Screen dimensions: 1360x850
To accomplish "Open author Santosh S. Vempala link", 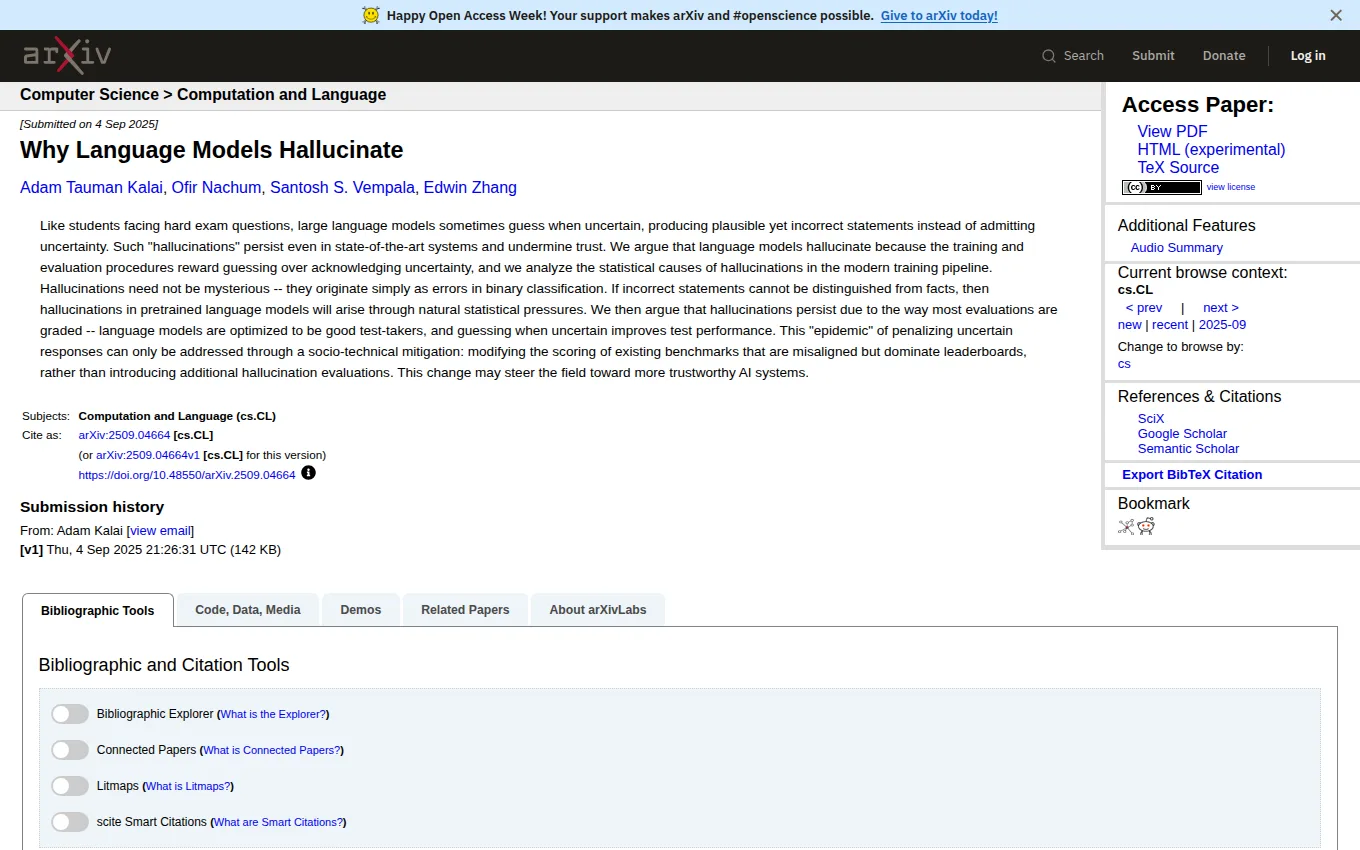I will pos(343,188).
